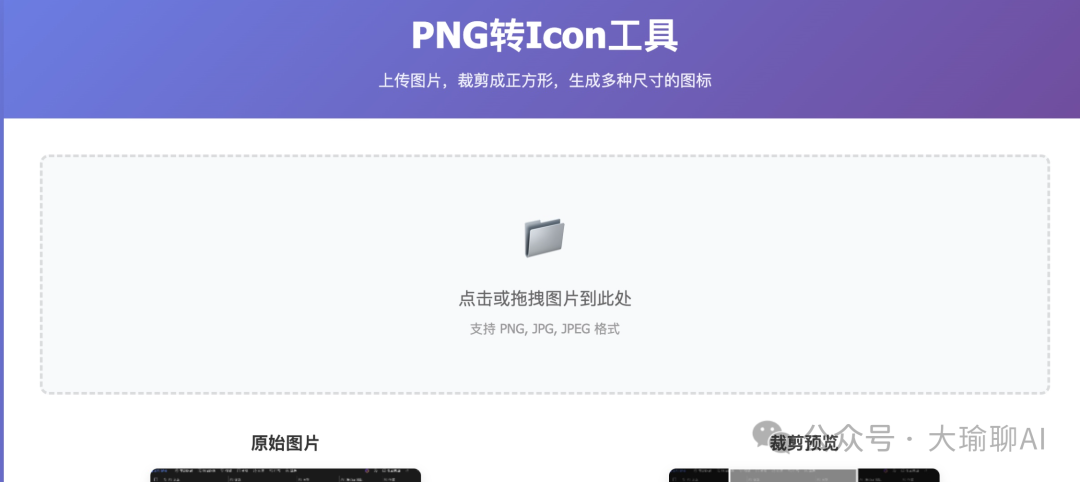The image size is (1080, 482).
Task: Select the 裁剪预览 section heading
Action: click(804, 443)
